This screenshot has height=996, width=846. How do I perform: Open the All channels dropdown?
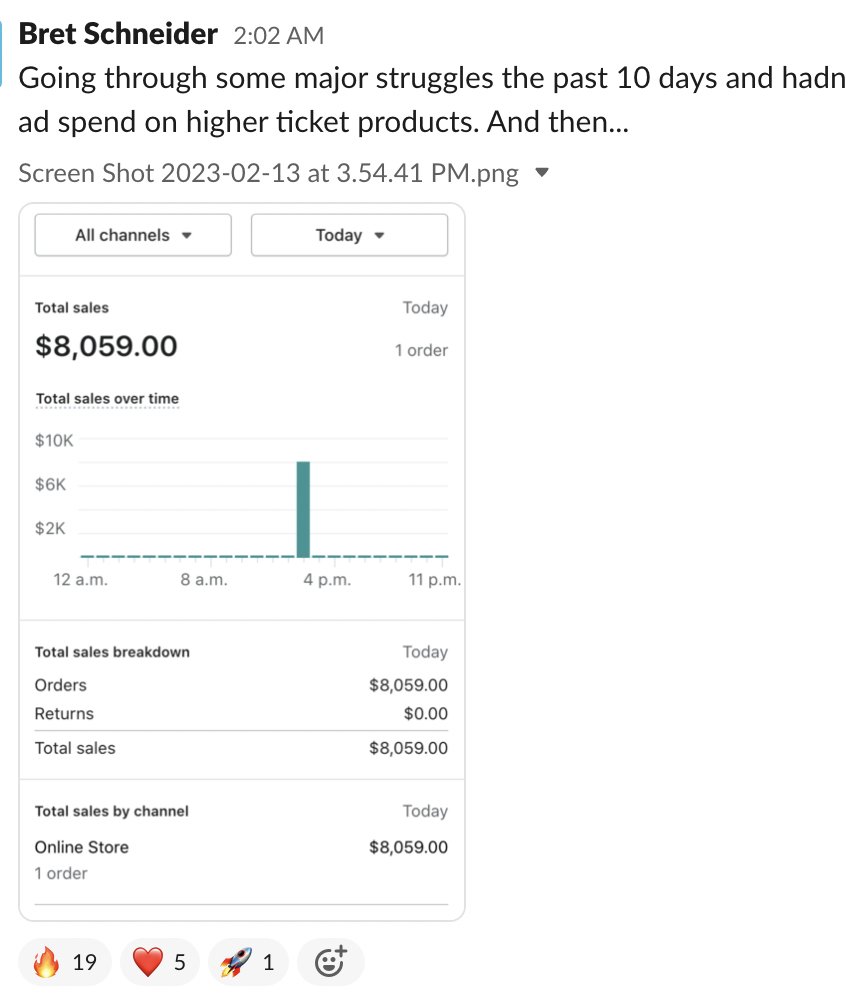tap(133, 235)
